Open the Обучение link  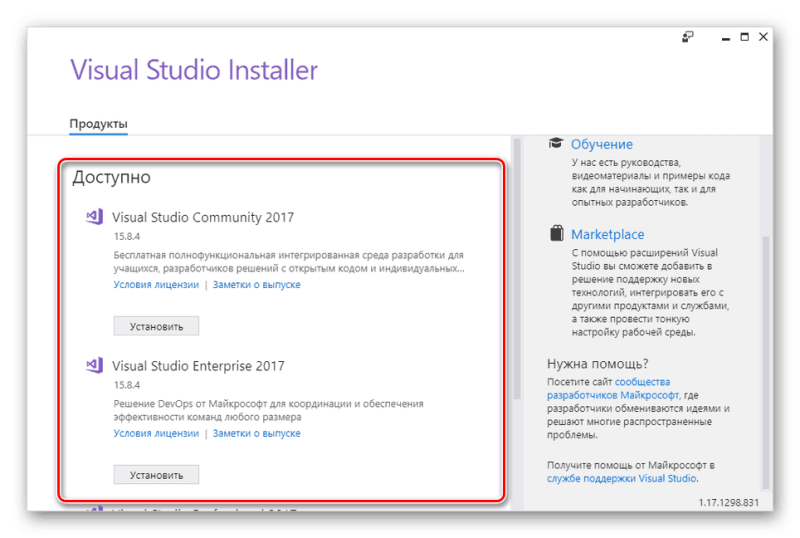tap(602, 144)
